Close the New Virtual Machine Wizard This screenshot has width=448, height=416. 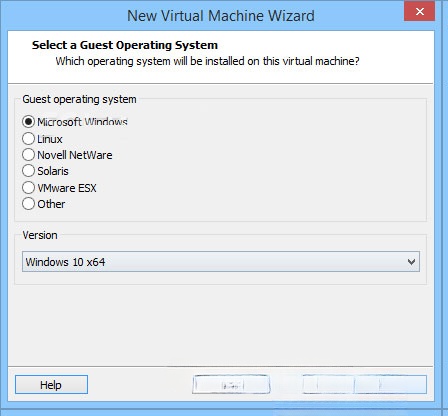coord(420,12)
